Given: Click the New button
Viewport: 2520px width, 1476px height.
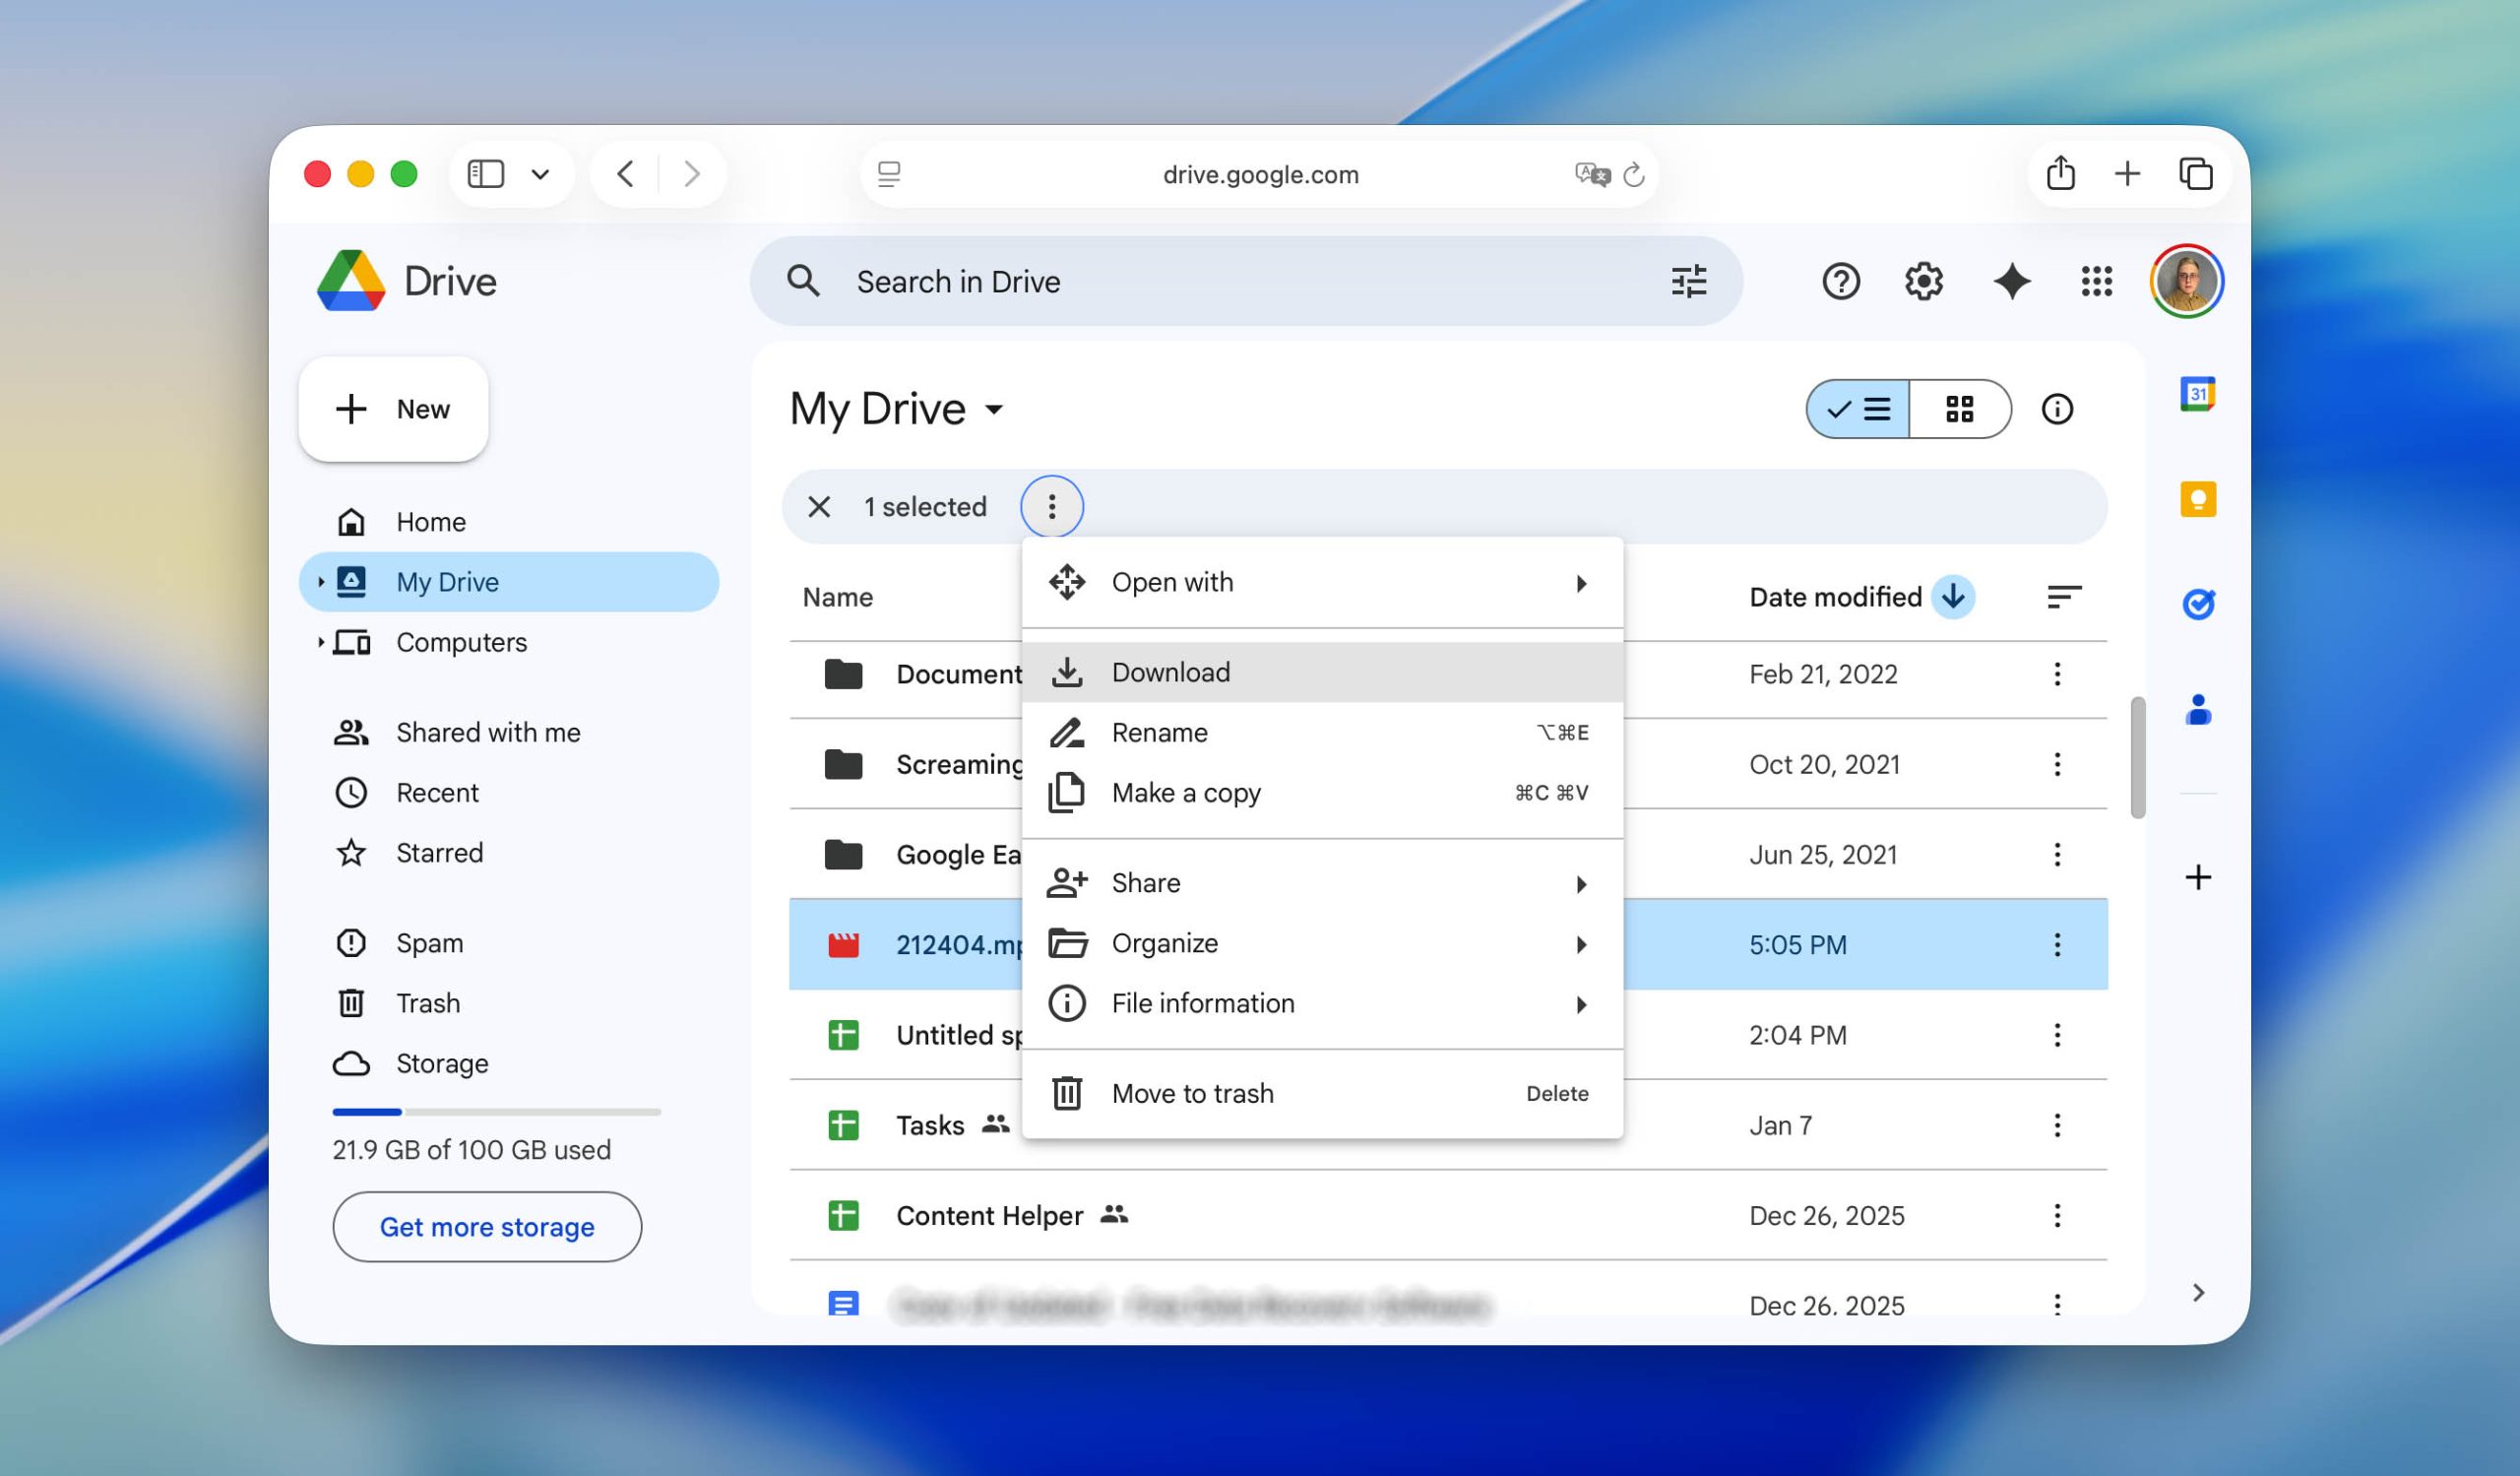Looking at the screenshot, I should coord(393,408).
